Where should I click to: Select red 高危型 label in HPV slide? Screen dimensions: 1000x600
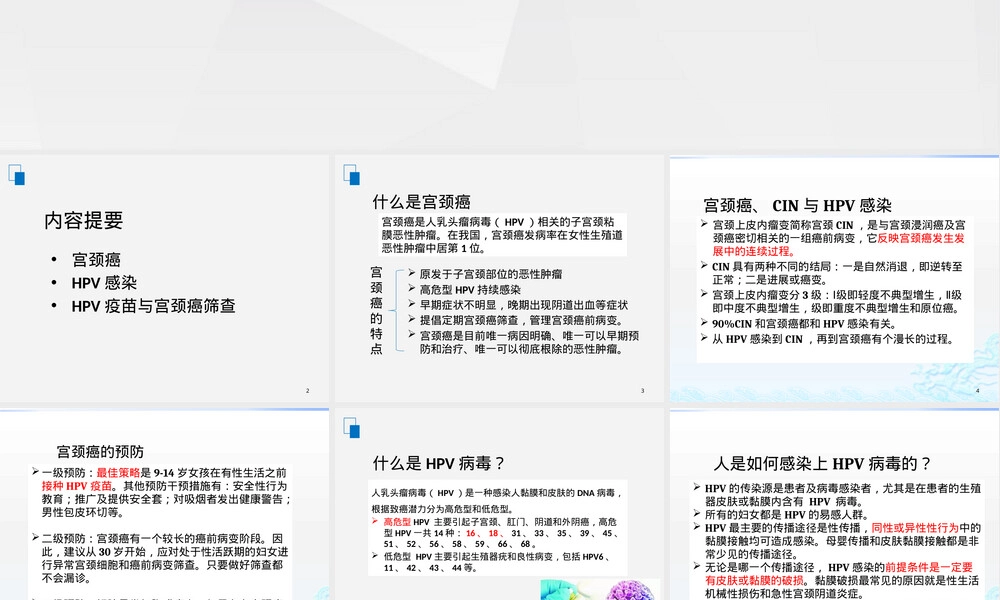click(x=397, y=522)
